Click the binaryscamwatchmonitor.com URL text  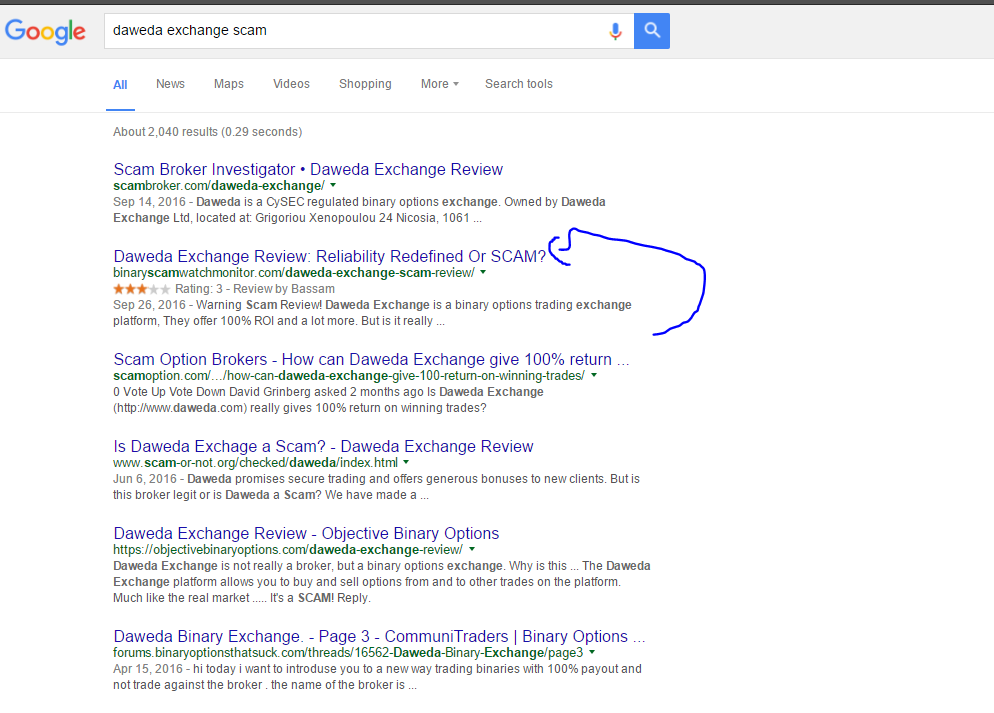[x=294, y=273]
